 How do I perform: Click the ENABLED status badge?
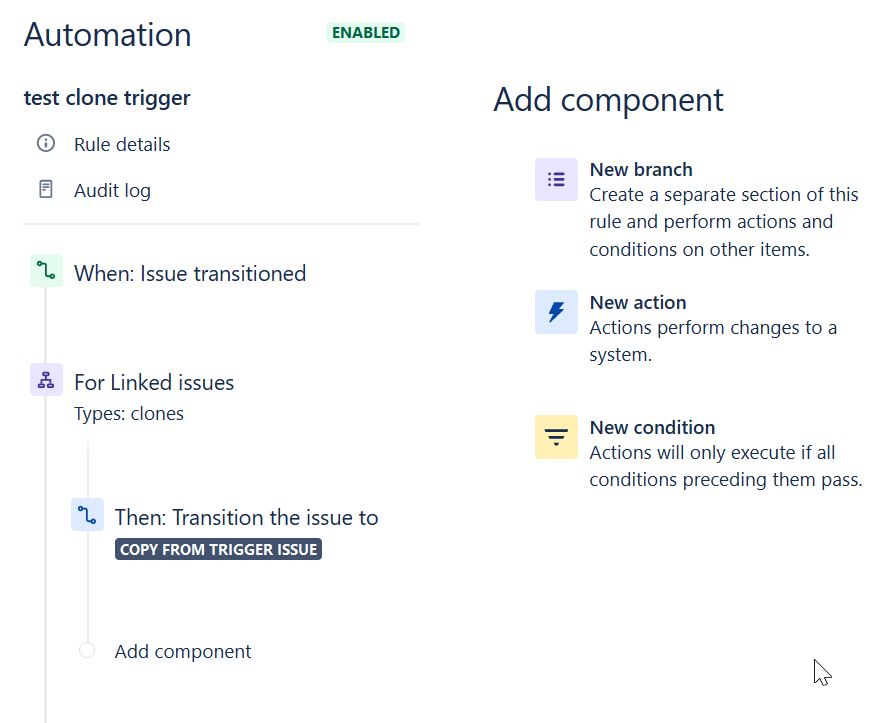click(365, 32)
